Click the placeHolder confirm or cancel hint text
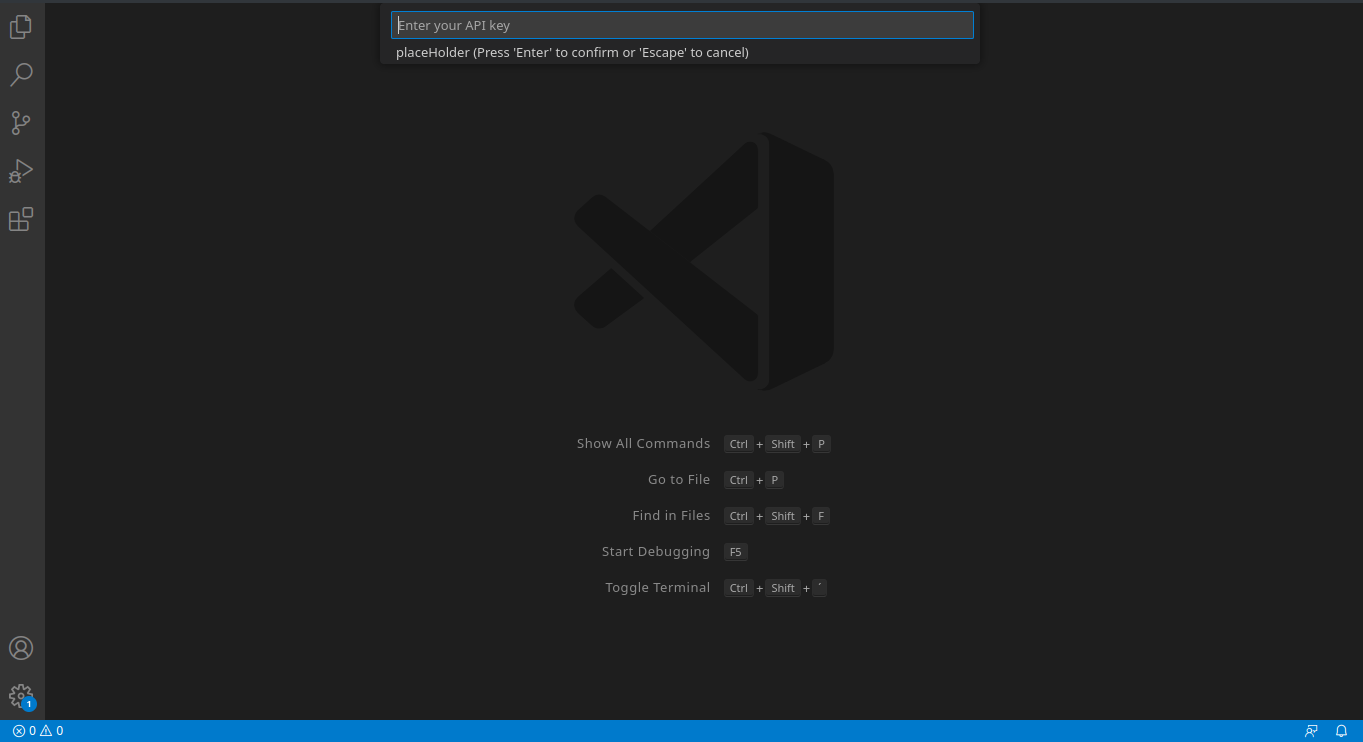The height and width of the screenshot is (742, 1363). point(572,52)
